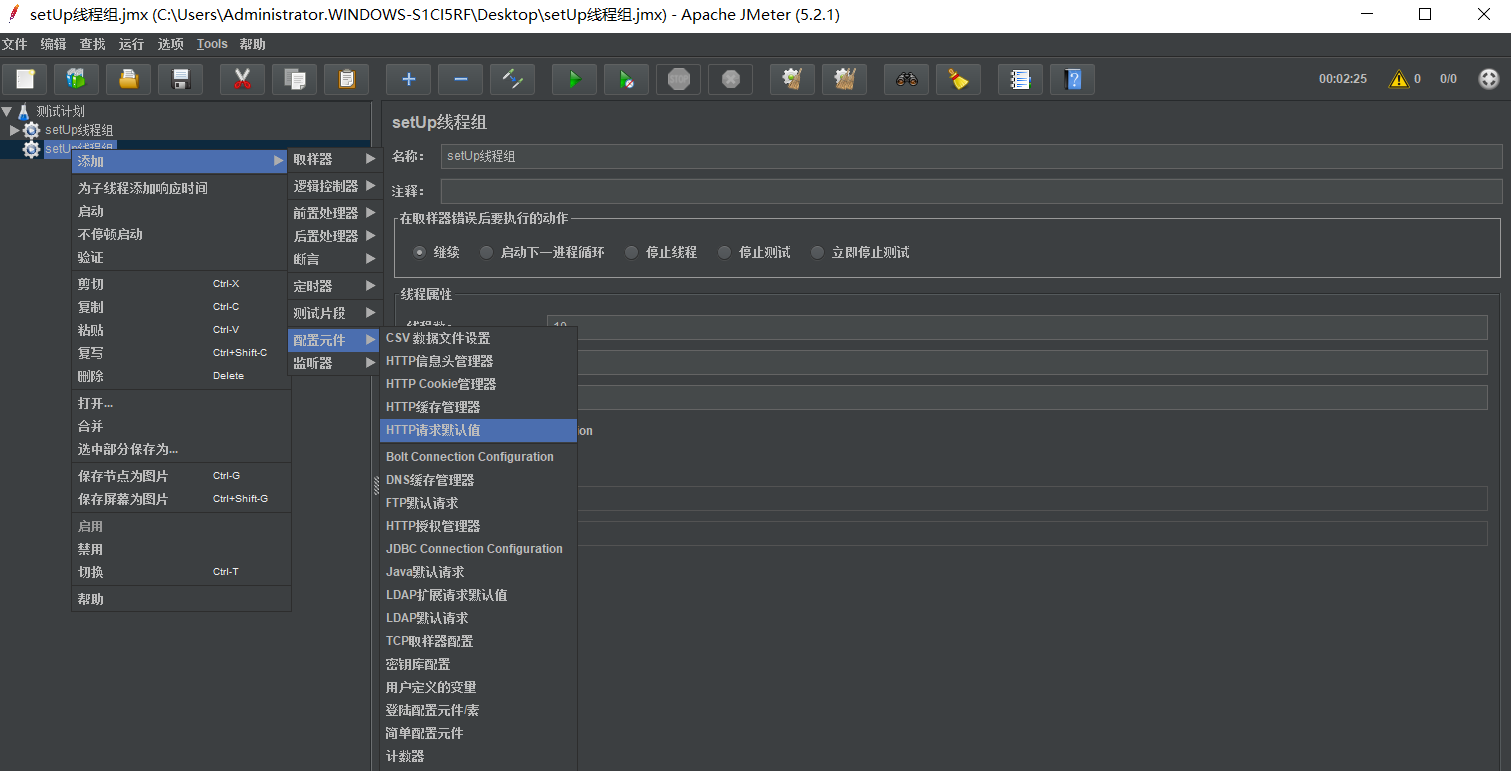Click the Shutdown toolbar icon

730,80
